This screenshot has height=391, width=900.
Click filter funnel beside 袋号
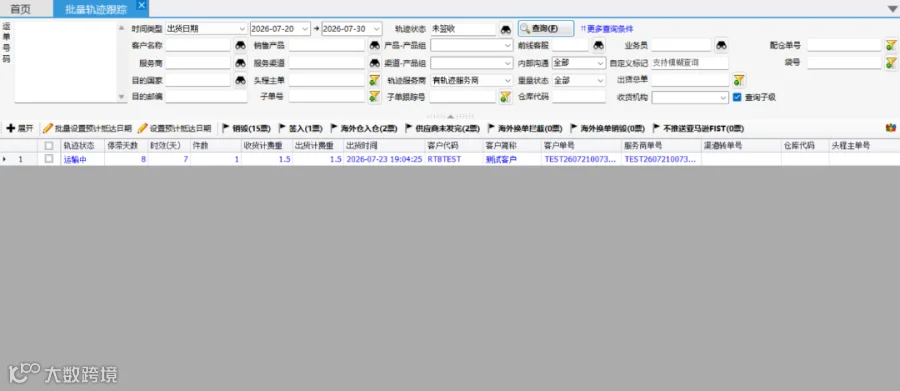890,63
